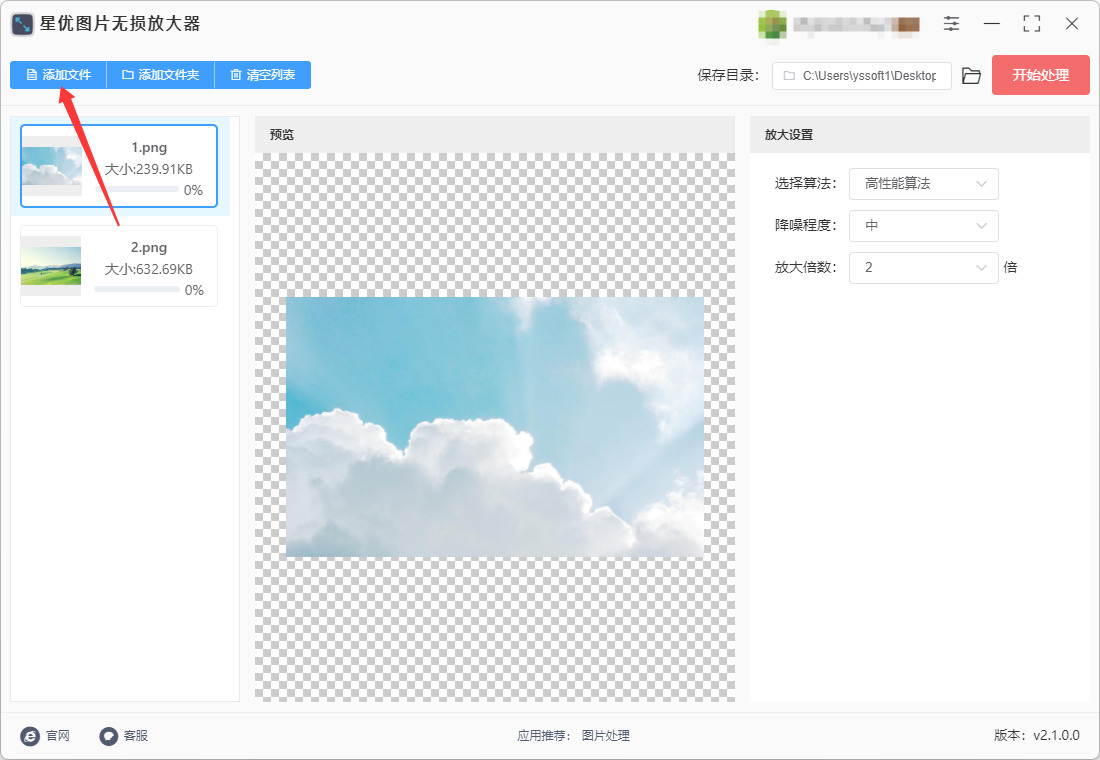Select the 2.png file item
Screen dimensions: 1100x760
(x=119, y=266)
